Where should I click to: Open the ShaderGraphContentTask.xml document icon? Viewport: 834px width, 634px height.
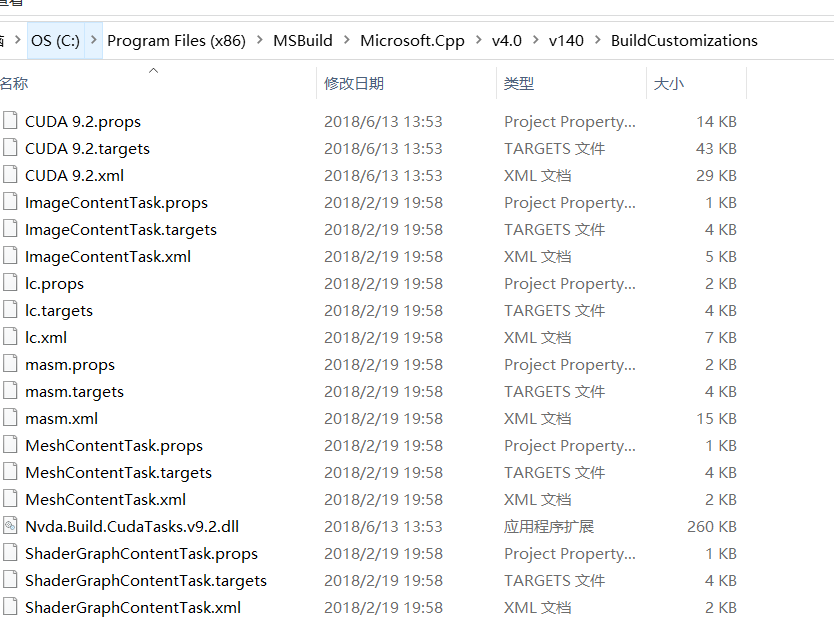pyautogui.click(x=13, y=607)
